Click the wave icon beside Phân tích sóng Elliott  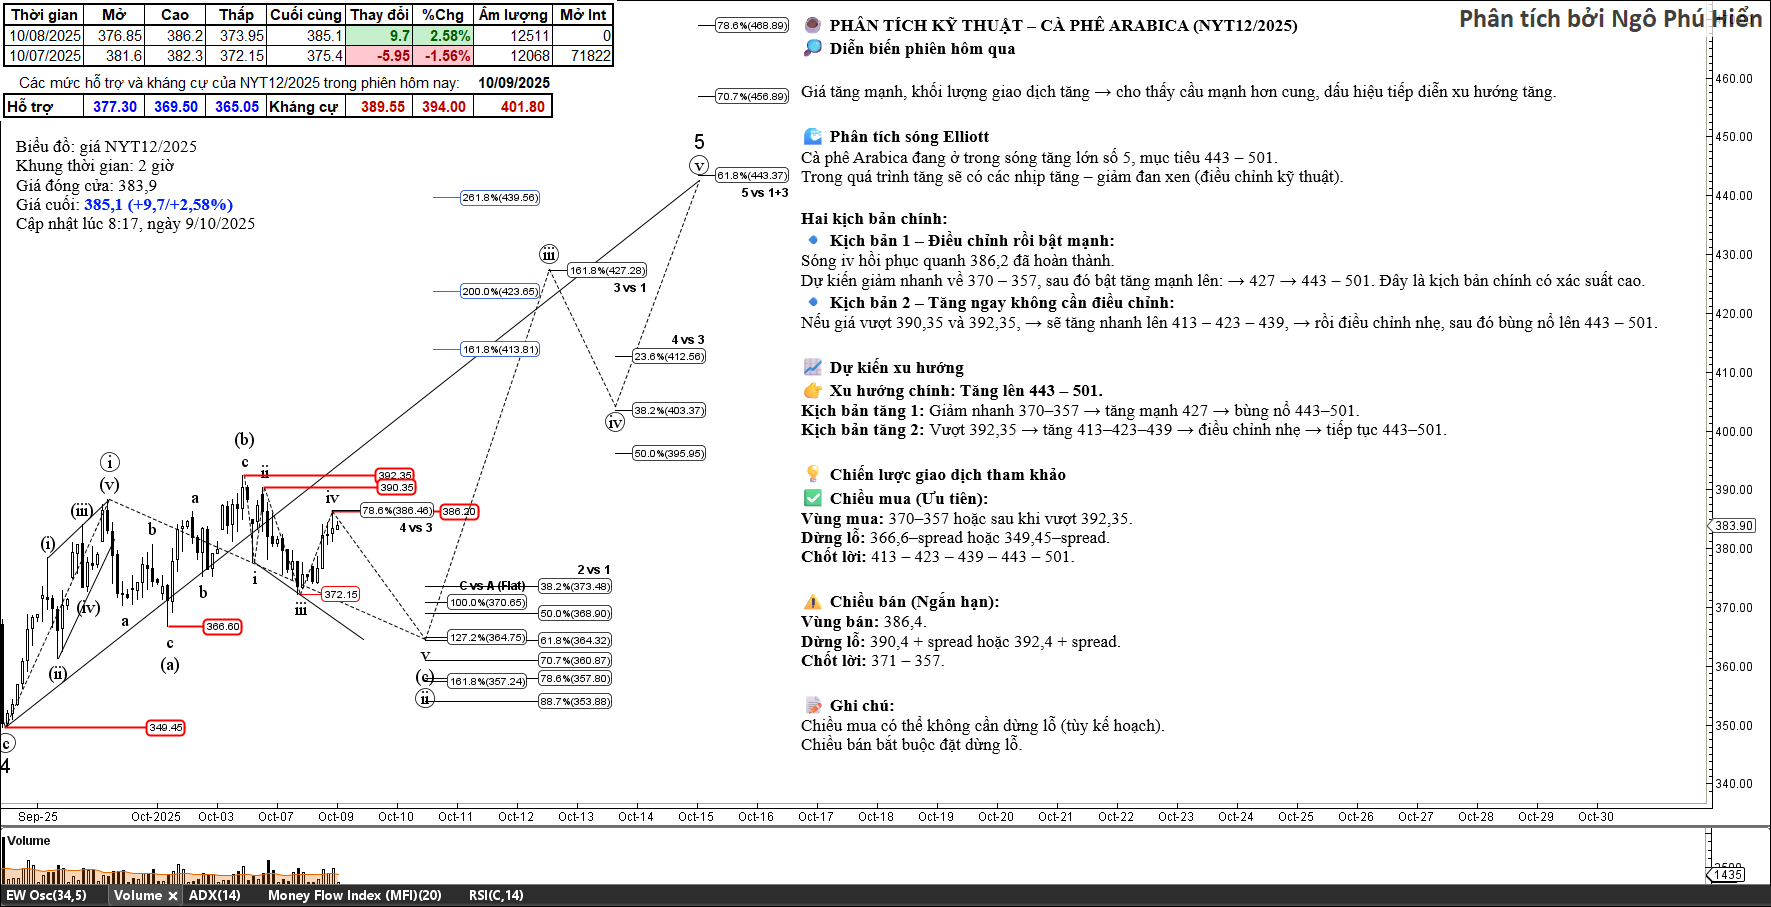pos(812,137)
